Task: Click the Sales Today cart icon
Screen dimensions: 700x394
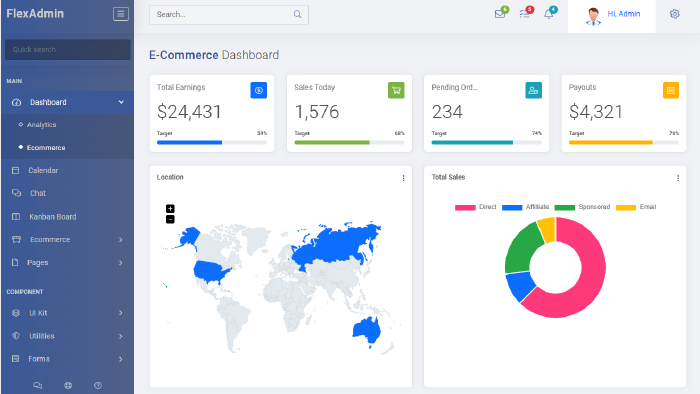Action: click(x=396, y=90)
